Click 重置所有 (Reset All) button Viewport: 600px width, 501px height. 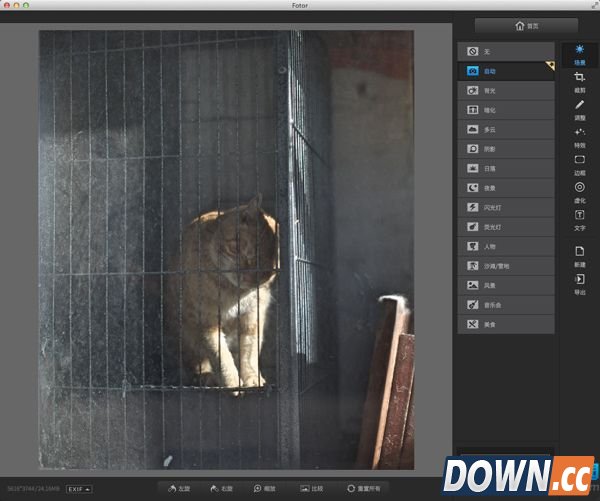[364, 489]
